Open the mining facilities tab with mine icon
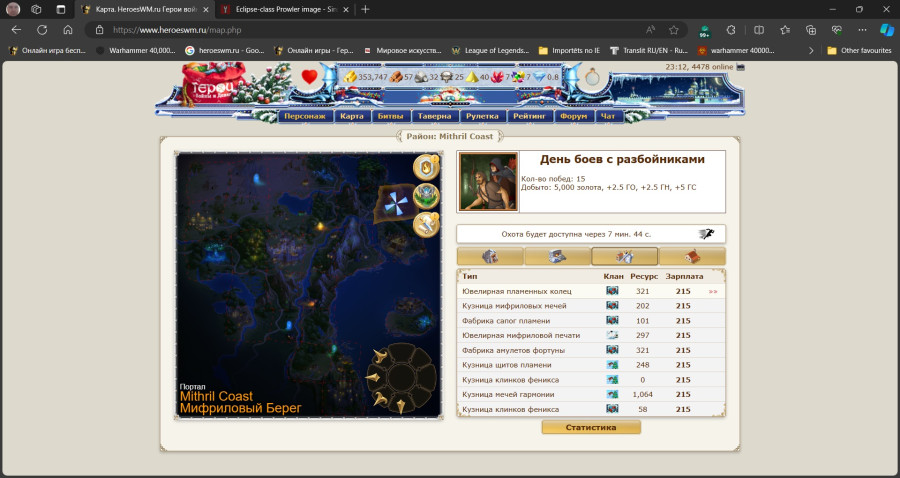 point(490,257)
